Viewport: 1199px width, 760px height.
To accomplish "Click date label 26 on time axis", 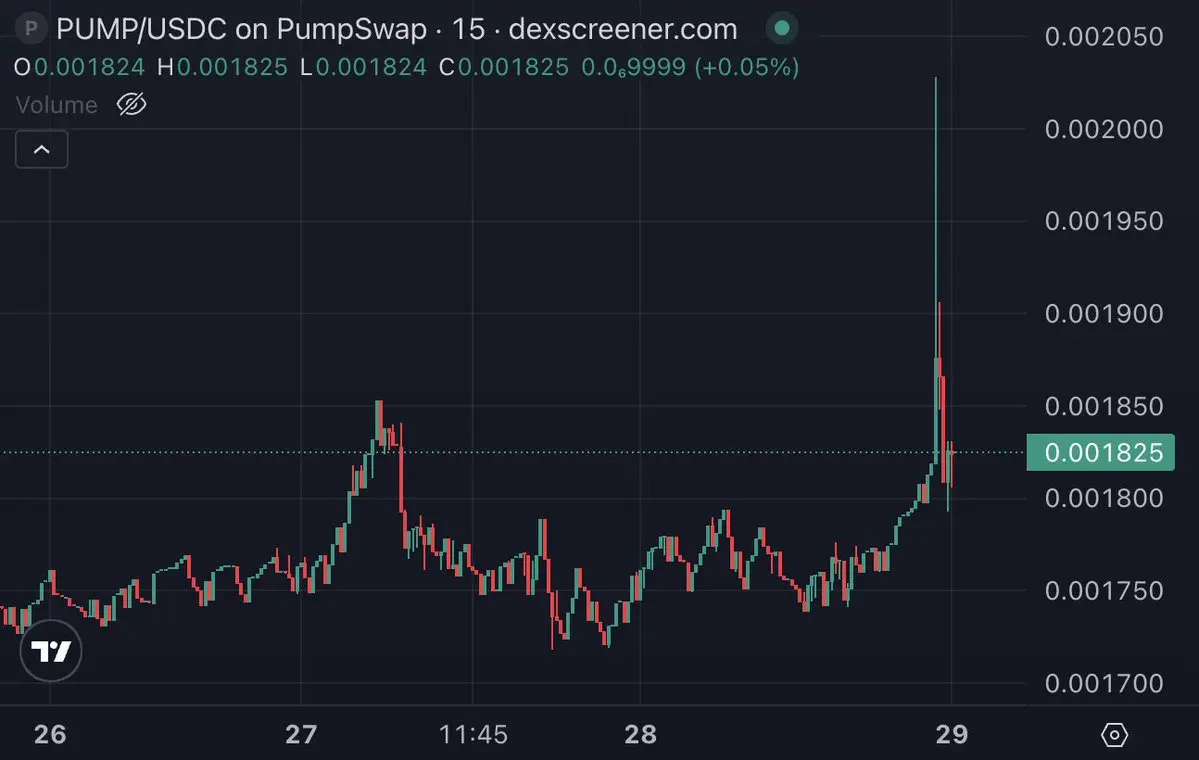I will pyautogui.click(x=50, y=735).
